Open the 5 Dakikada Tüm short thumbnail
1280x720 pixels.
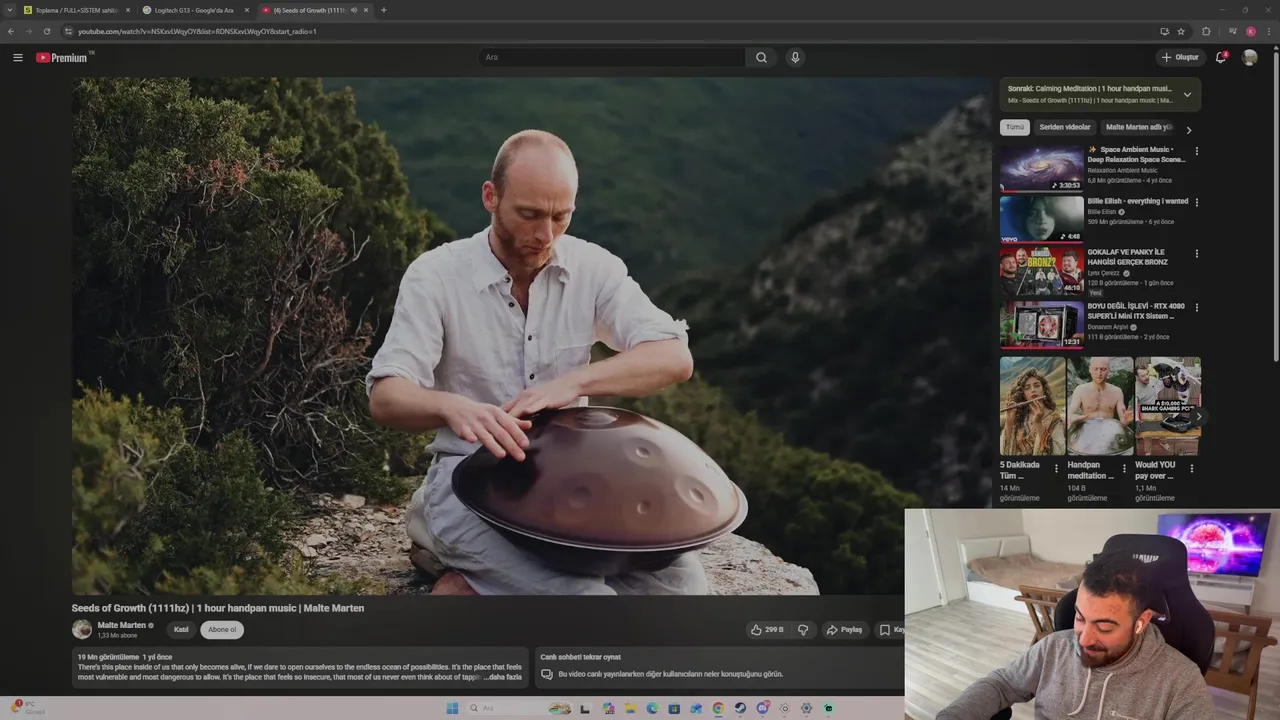[1032, 406]
